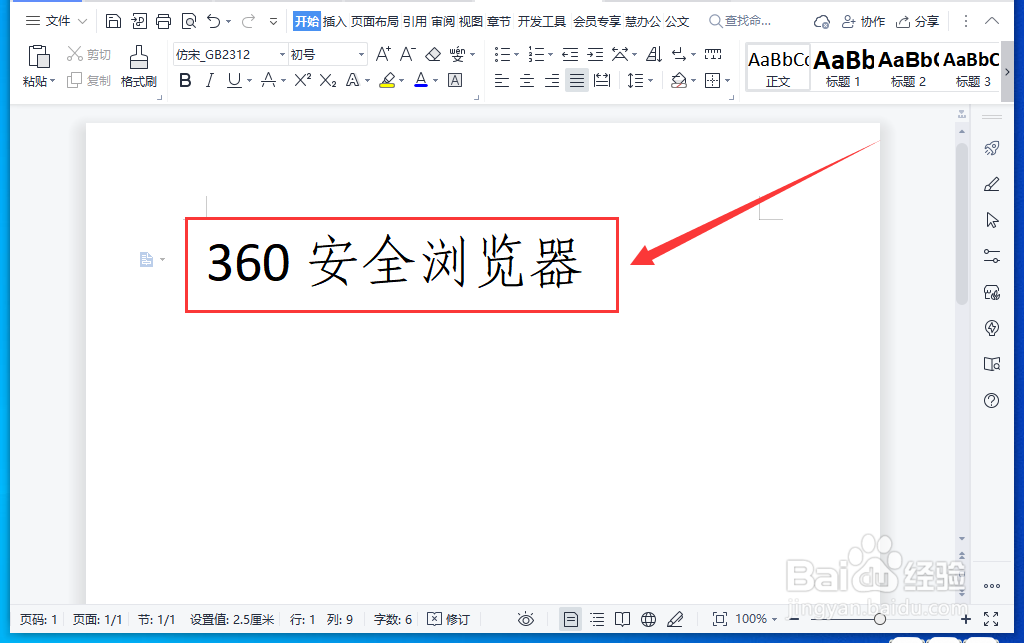This screenshot has width=1024, height=643.
Task: Open the 开始 ribbon tab
Action: point(306,22)
